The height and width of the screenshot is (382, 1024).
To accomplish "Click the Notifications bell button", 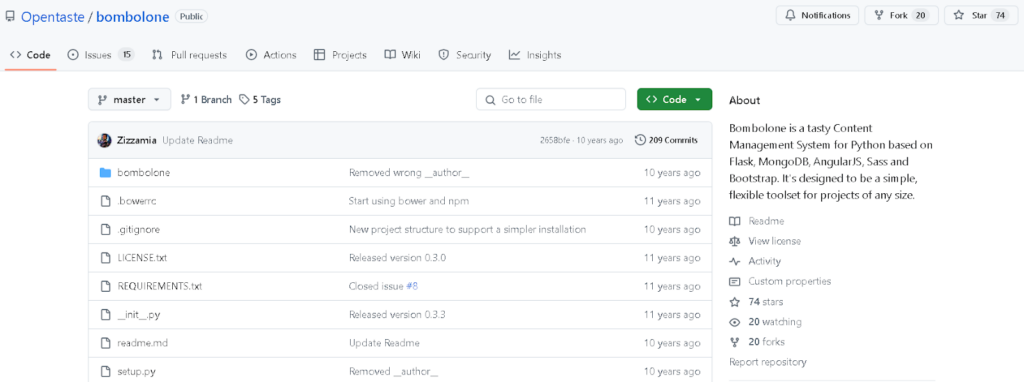I will [x=817, y=16].
